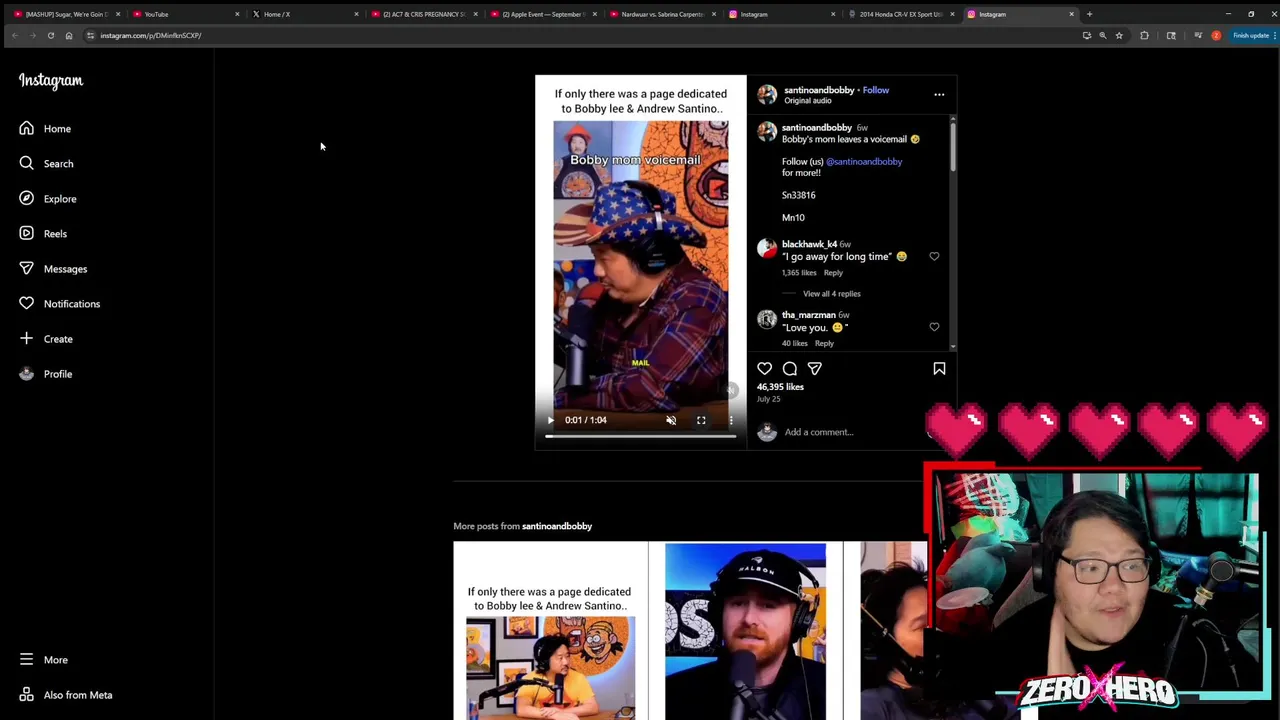Open Messages from the sidebar
The height and width of the screenshot is (720, 1280).
pos(53,269)
